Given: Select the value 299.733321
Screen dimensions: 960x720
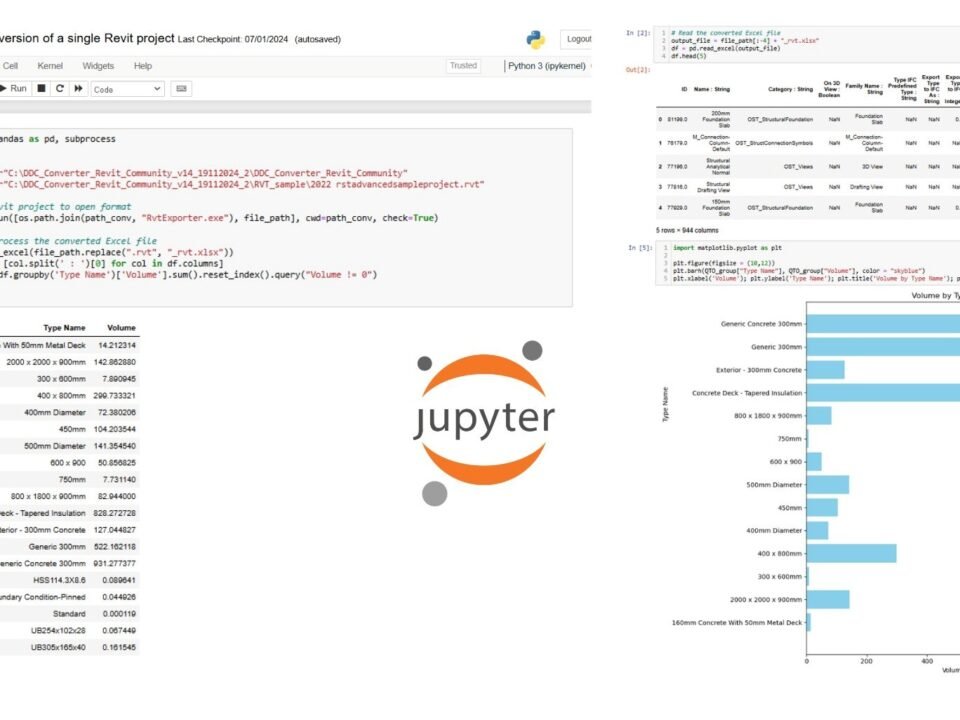Looking at the screenshot, I should (114, 396).
